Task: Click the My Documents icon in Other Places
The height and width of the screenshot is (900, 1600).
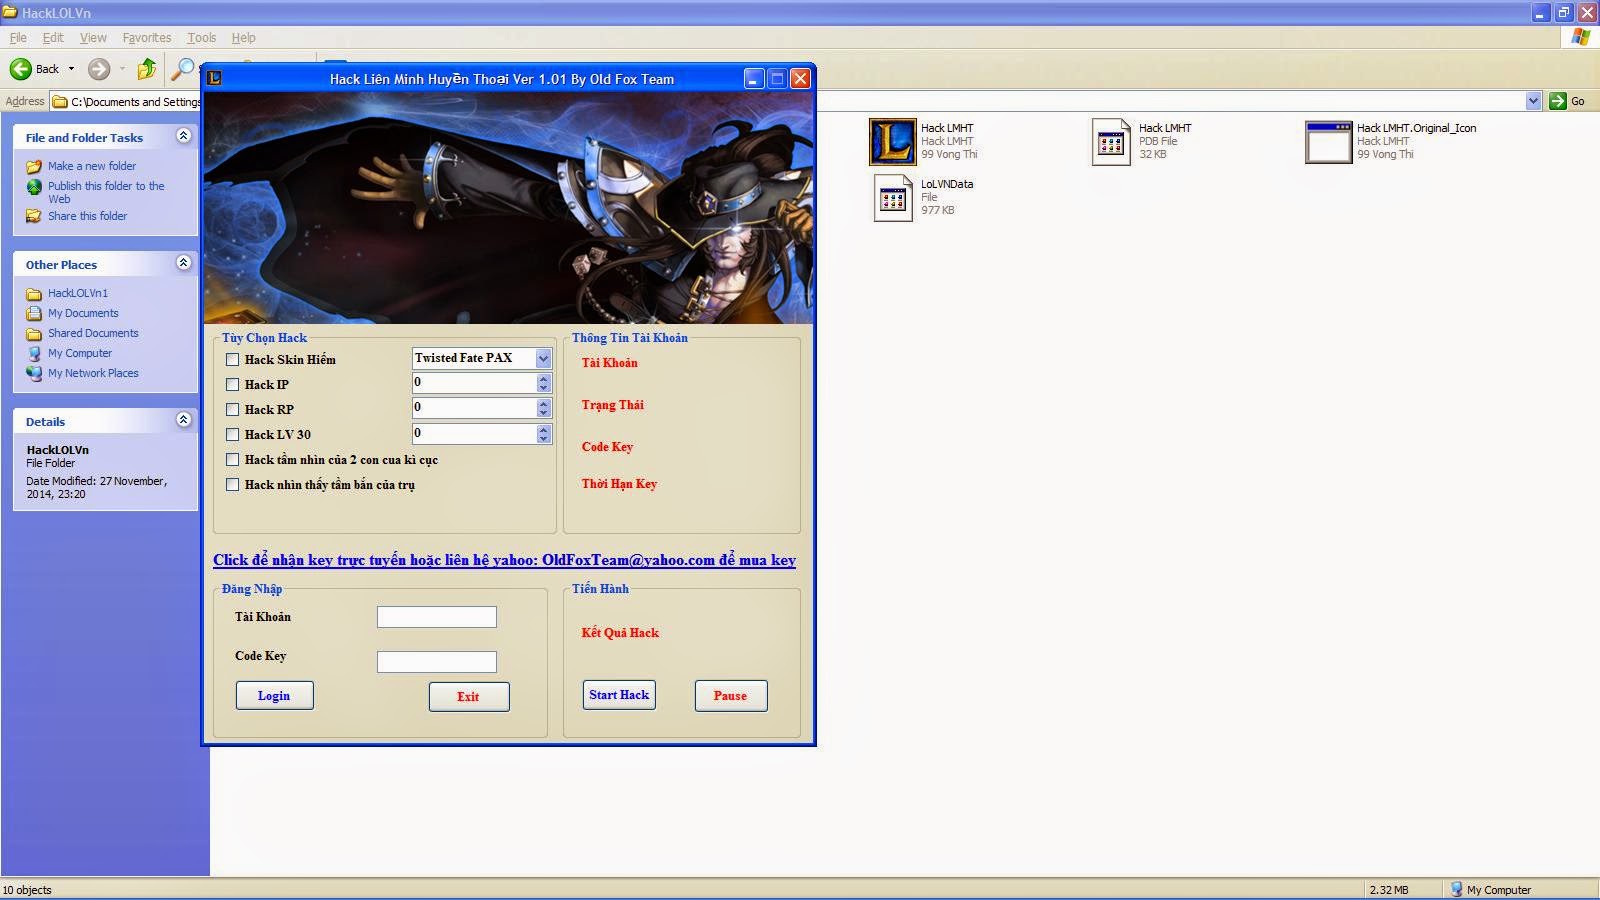Action: (x=34, y=313)
